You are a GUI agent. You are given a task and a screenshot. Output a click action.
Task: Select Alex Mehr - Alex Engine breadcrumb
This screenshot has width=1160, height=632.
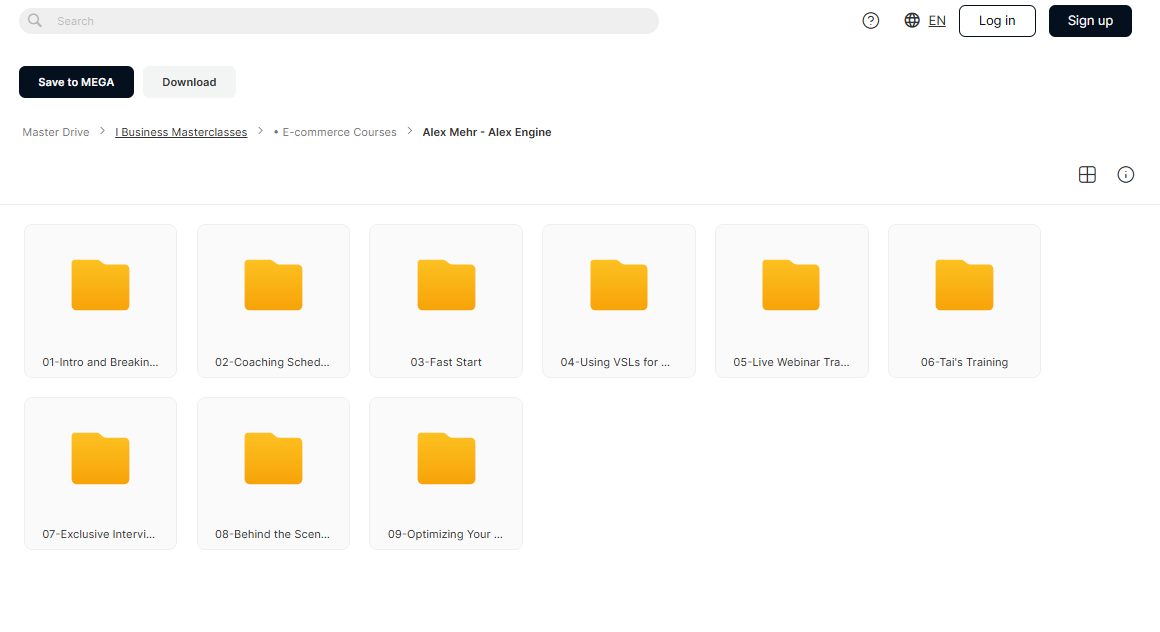[x=487, y=132]
